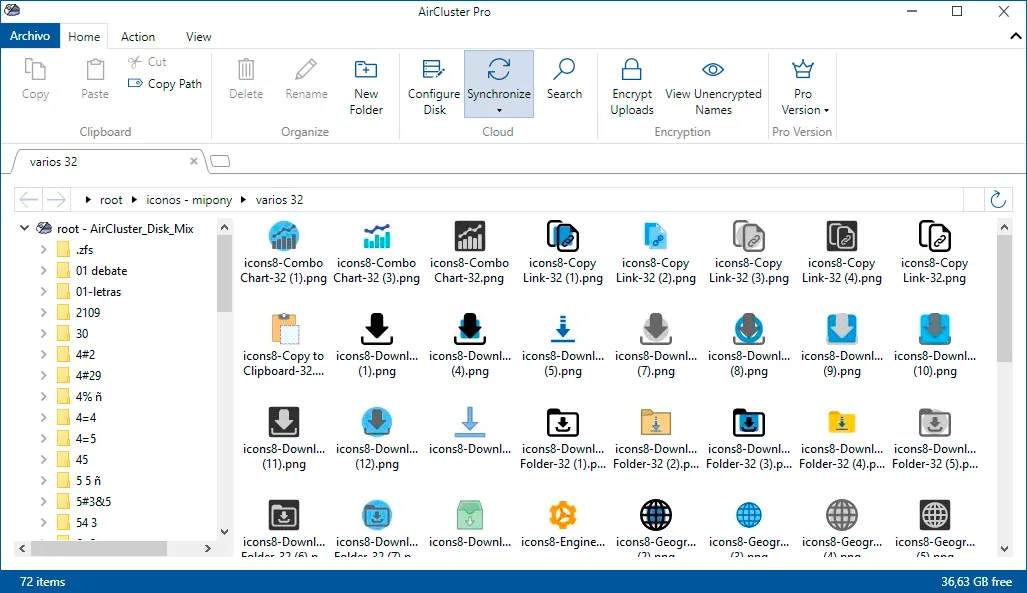Collapse the ribbon with the chevron
The height and width of the screenshot is (593, 1027).
[x=1015, y=37]
